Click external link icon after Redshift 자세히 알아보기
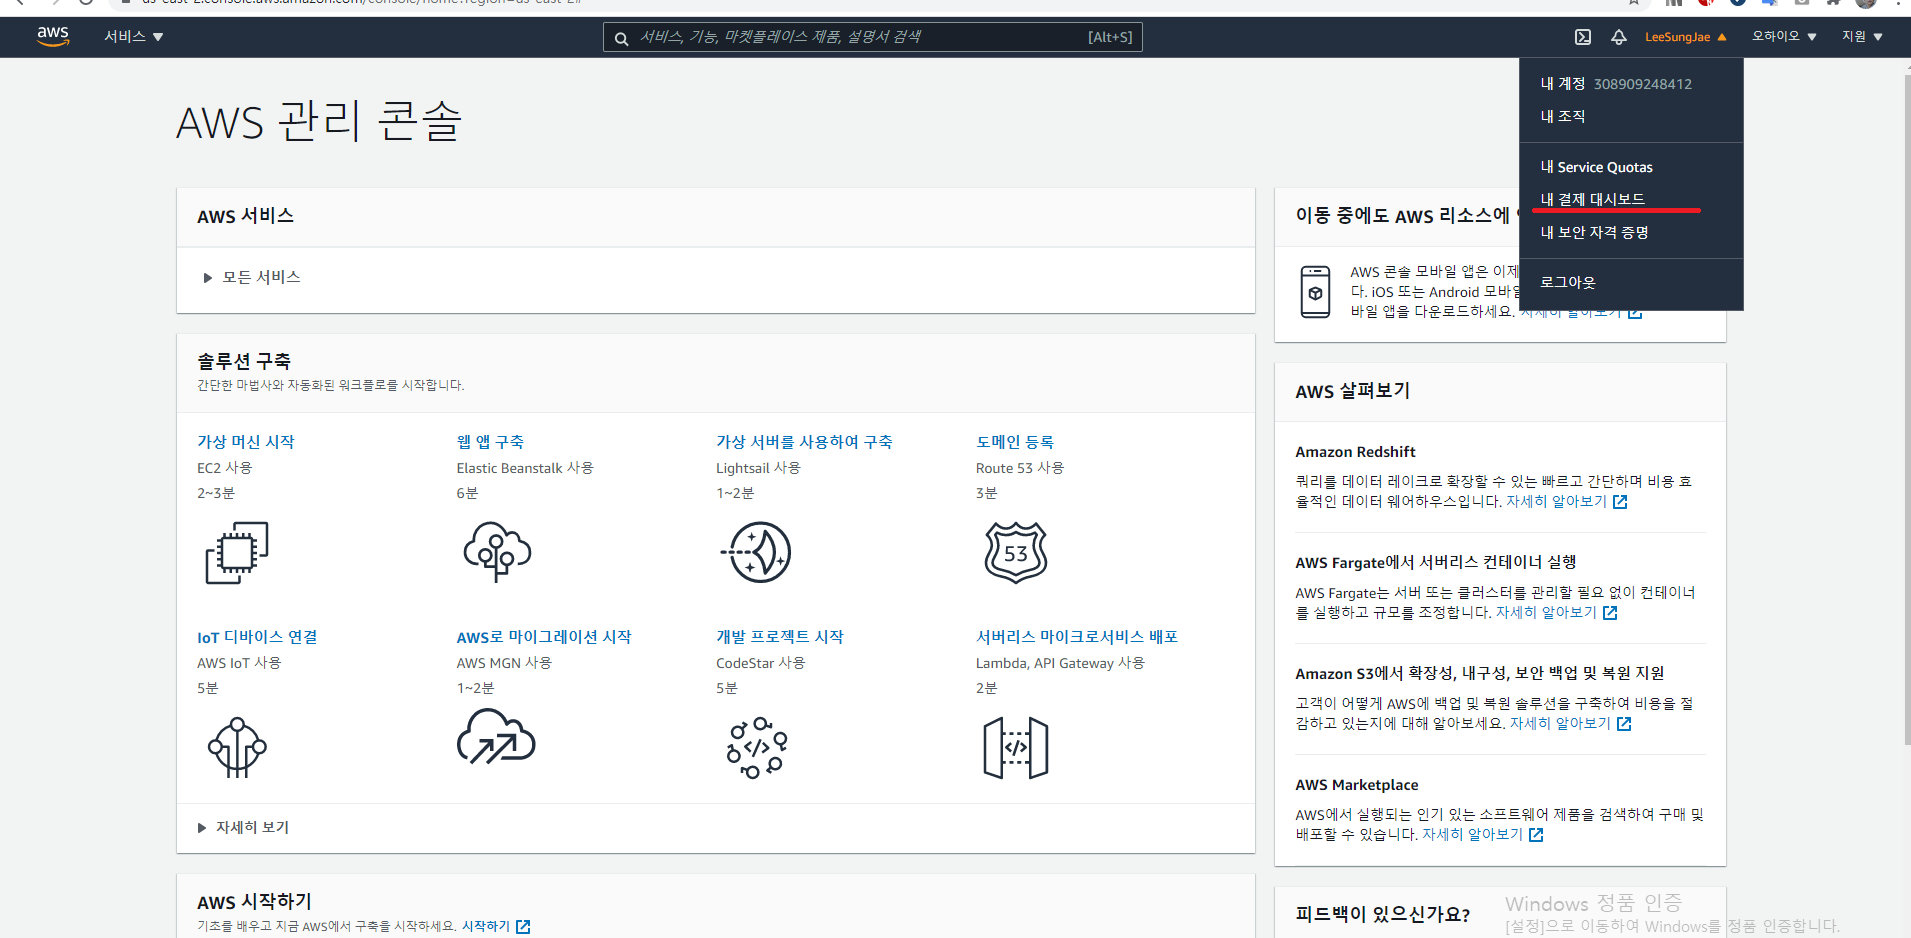The image size is (1911, 938). point(1620,502)
